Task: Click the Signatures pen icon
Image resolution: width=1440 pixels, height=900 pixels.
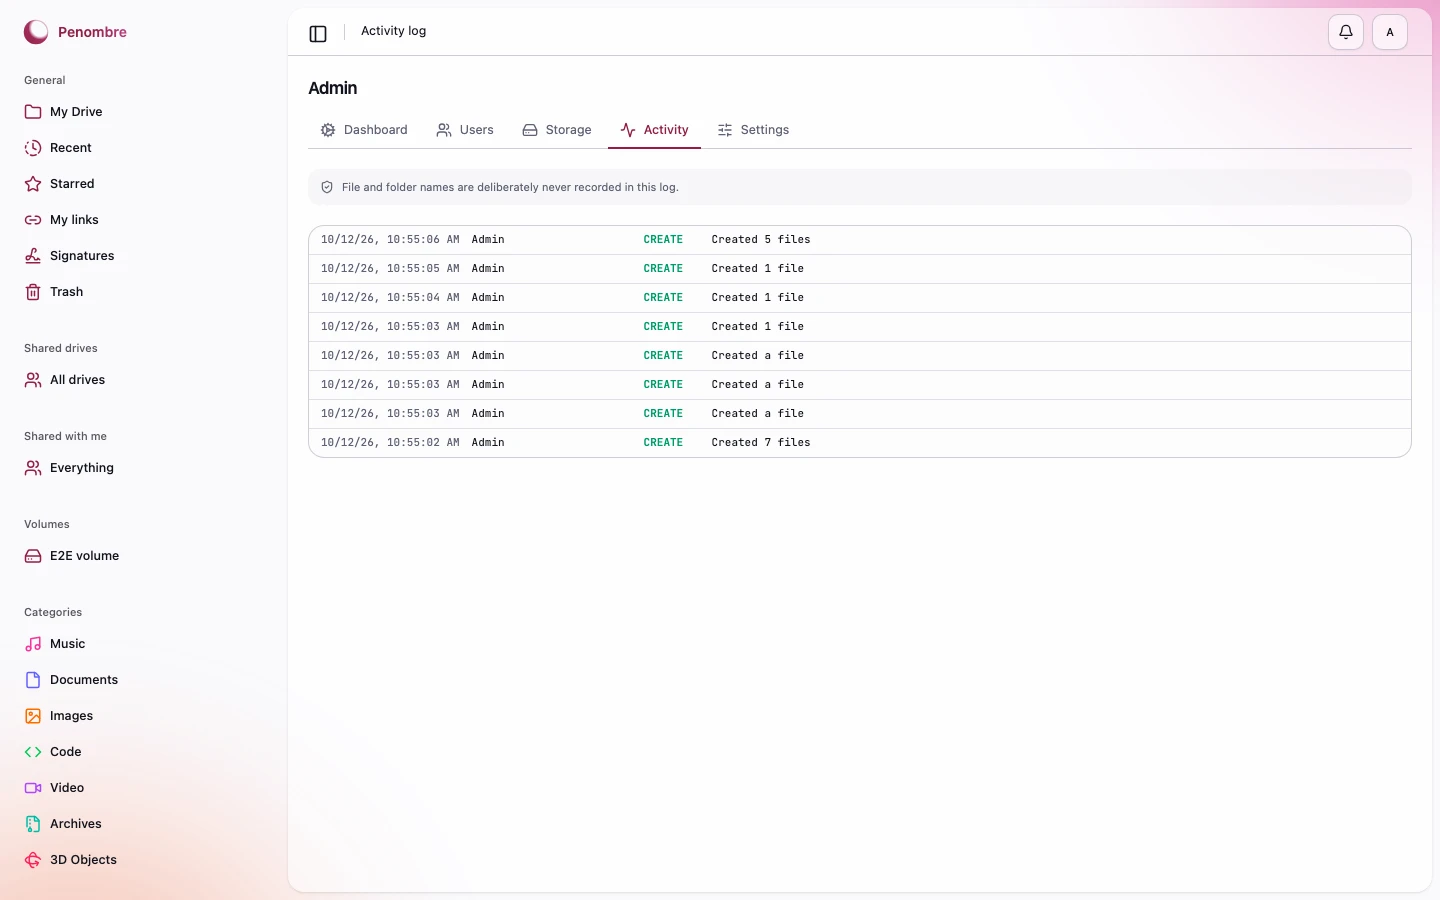Action: [33, 256]
